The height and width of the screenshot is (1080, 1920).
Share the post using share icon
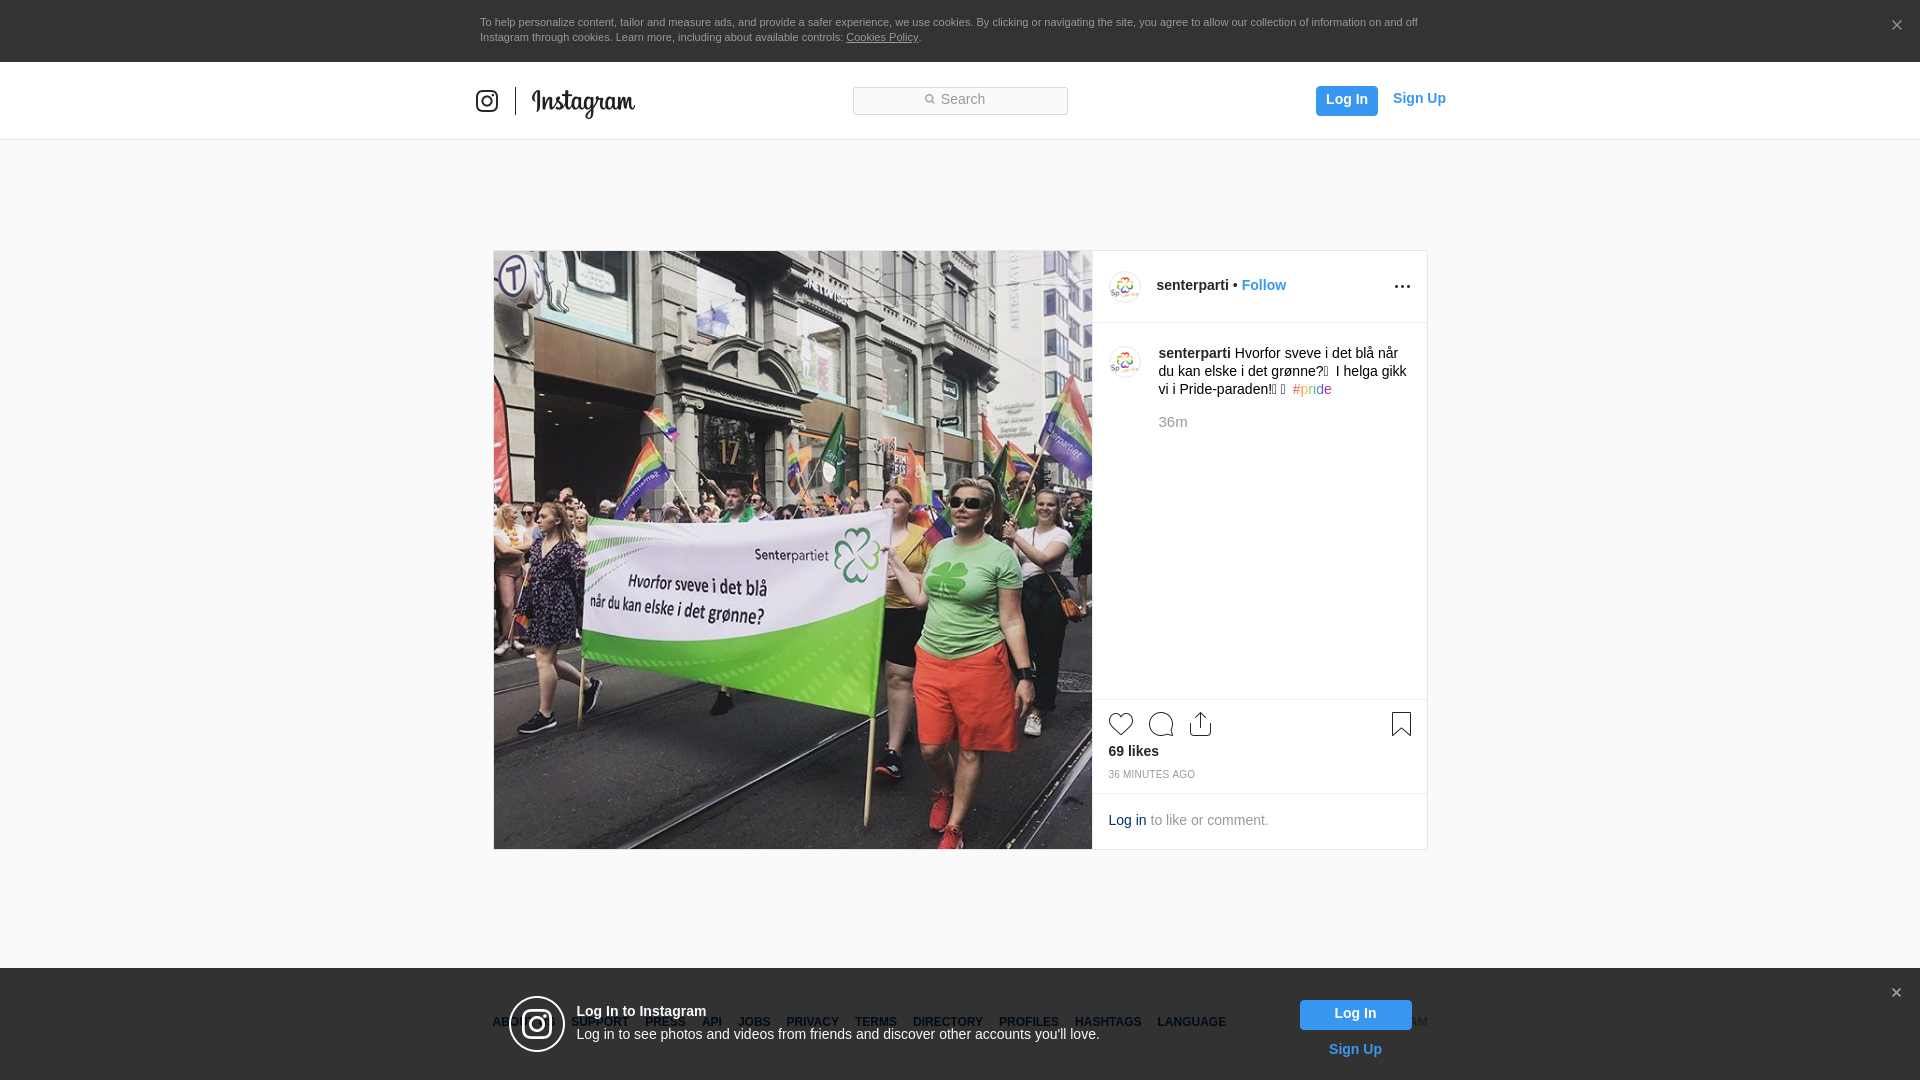click(x=1200, y=724)
